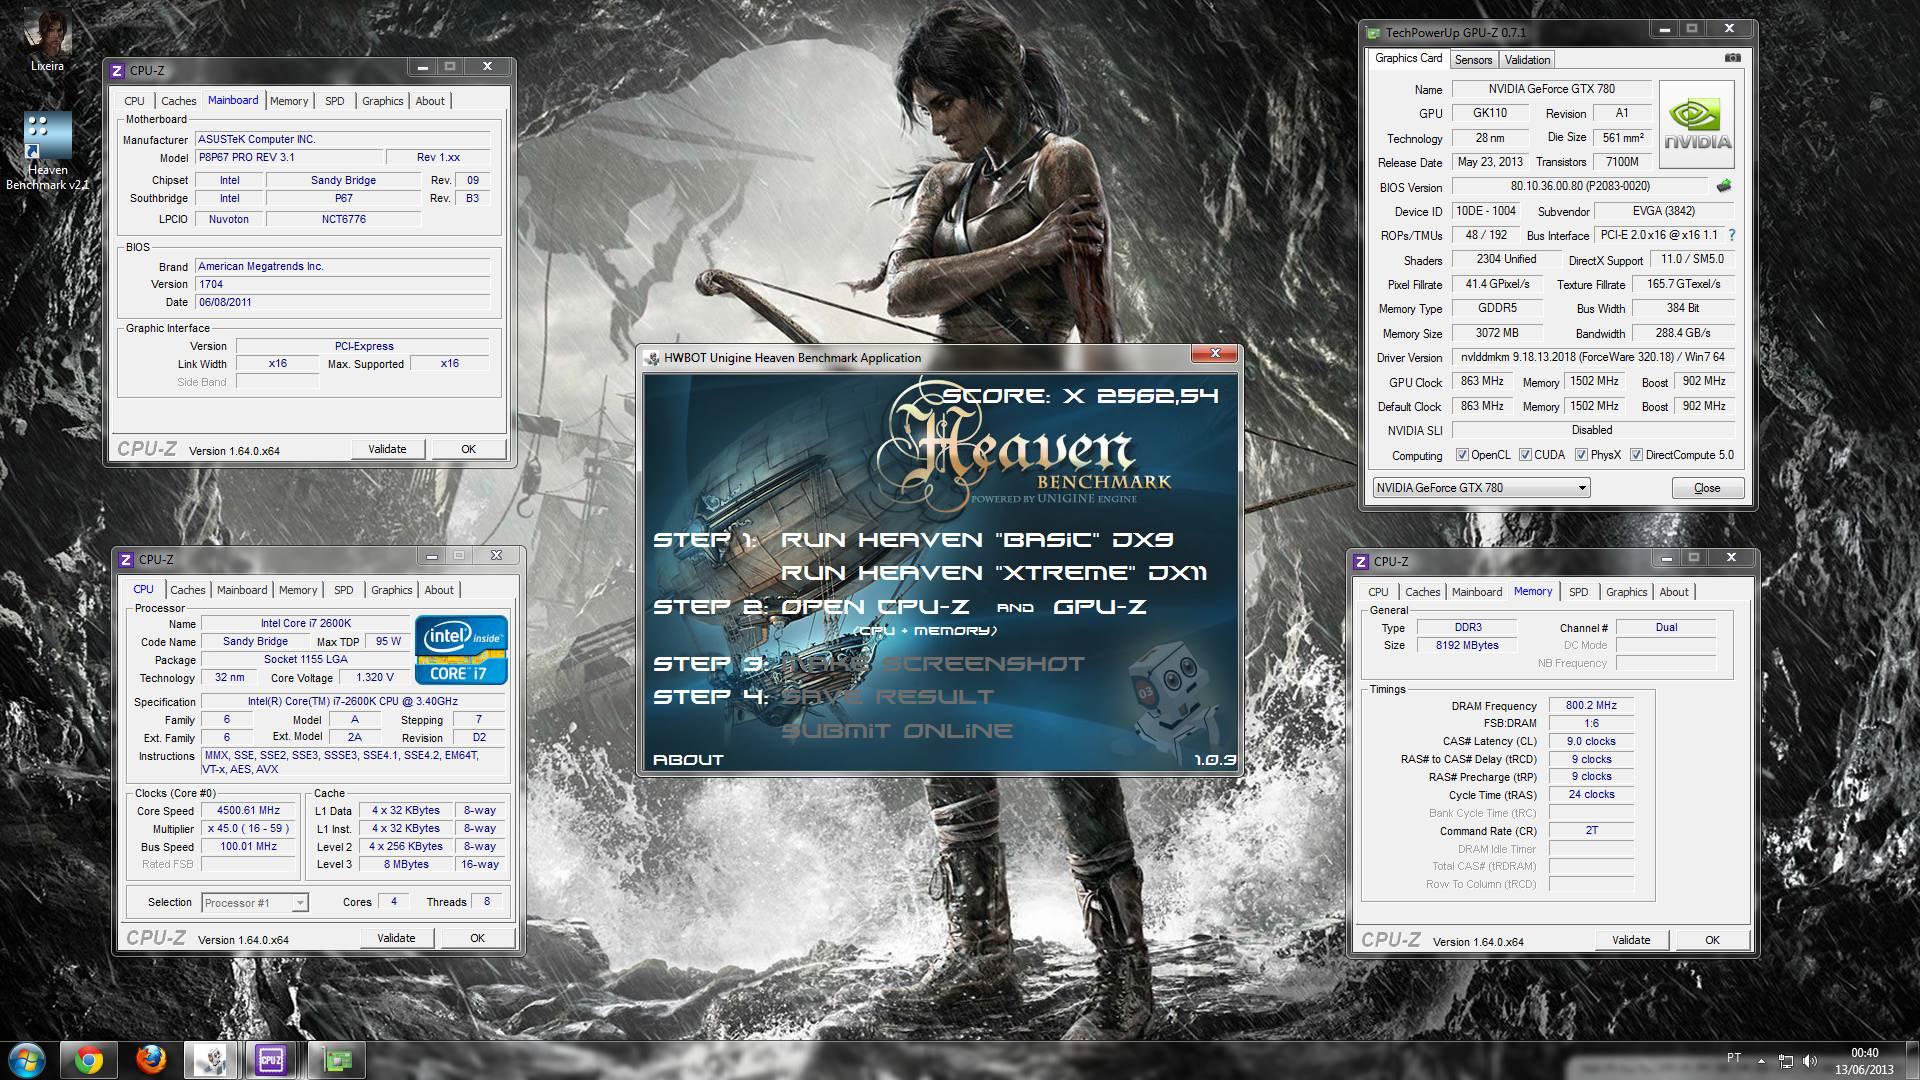Open the NVIDIA GeForce GTX 780 dropdown
The width and height of the screenshot is (1920, 1080).
tap(1481, 488)
